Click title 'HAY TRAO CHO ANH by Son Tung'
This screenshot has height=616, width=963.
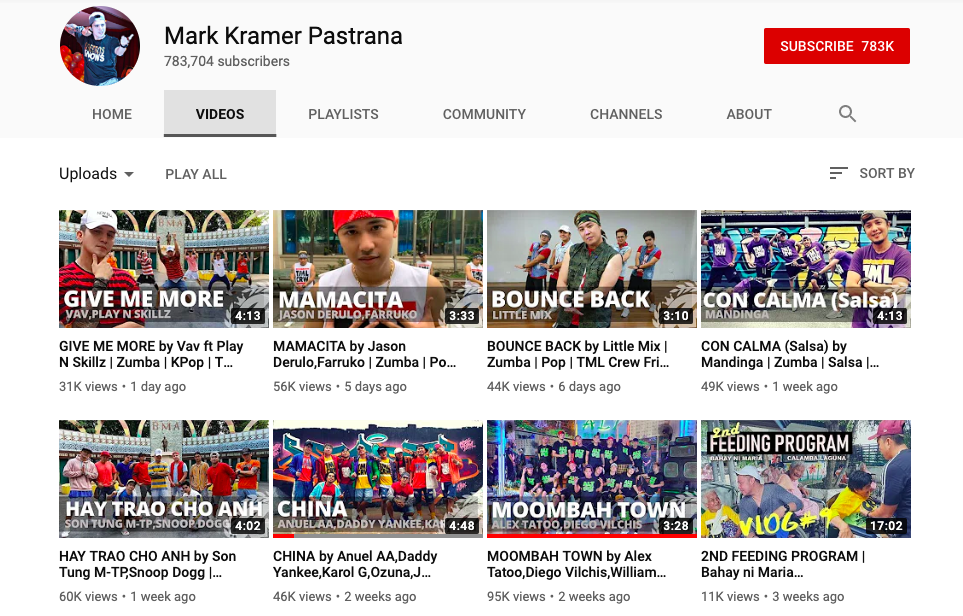147,564
